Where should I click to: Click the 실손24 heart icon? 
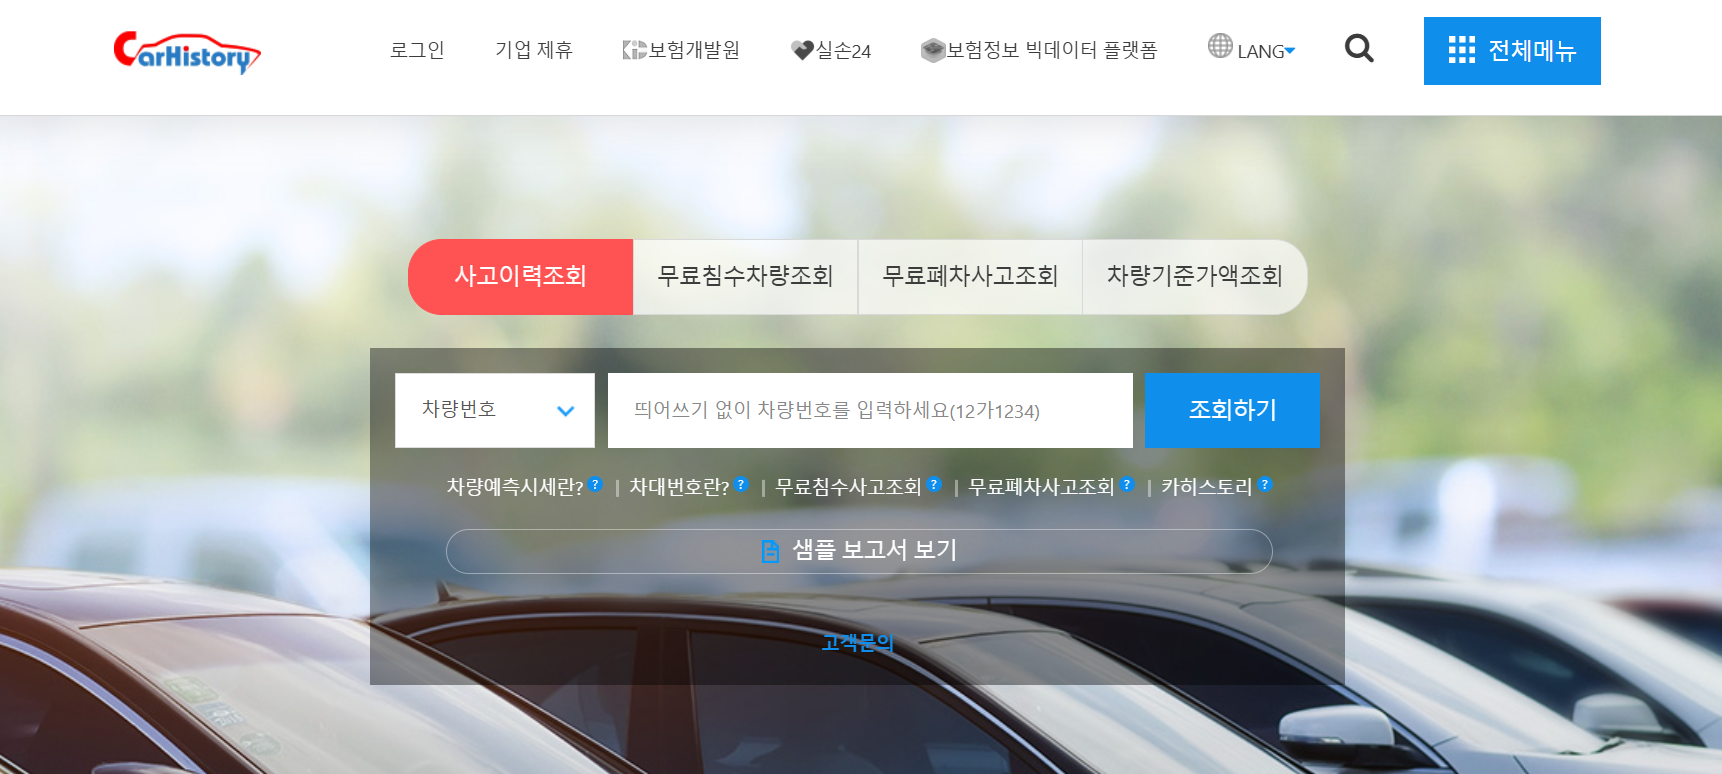[x=802, y=50]
